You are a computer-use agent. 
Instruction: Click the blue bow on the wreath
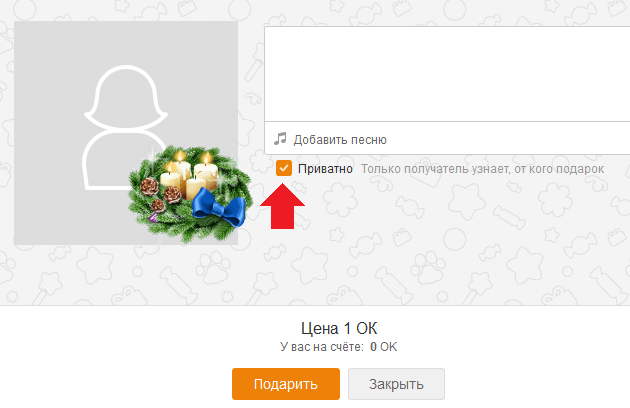219,207
